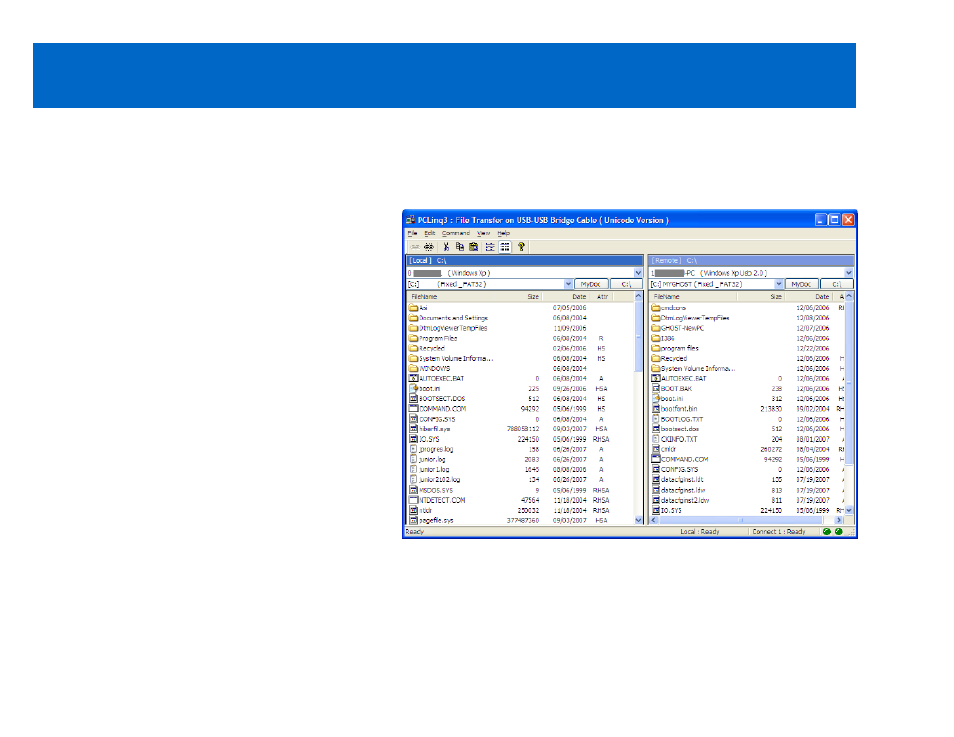The height and width of the screenshot is (737, 954).
Task: Click the local MyDoc button
Action: pos(591,284)
